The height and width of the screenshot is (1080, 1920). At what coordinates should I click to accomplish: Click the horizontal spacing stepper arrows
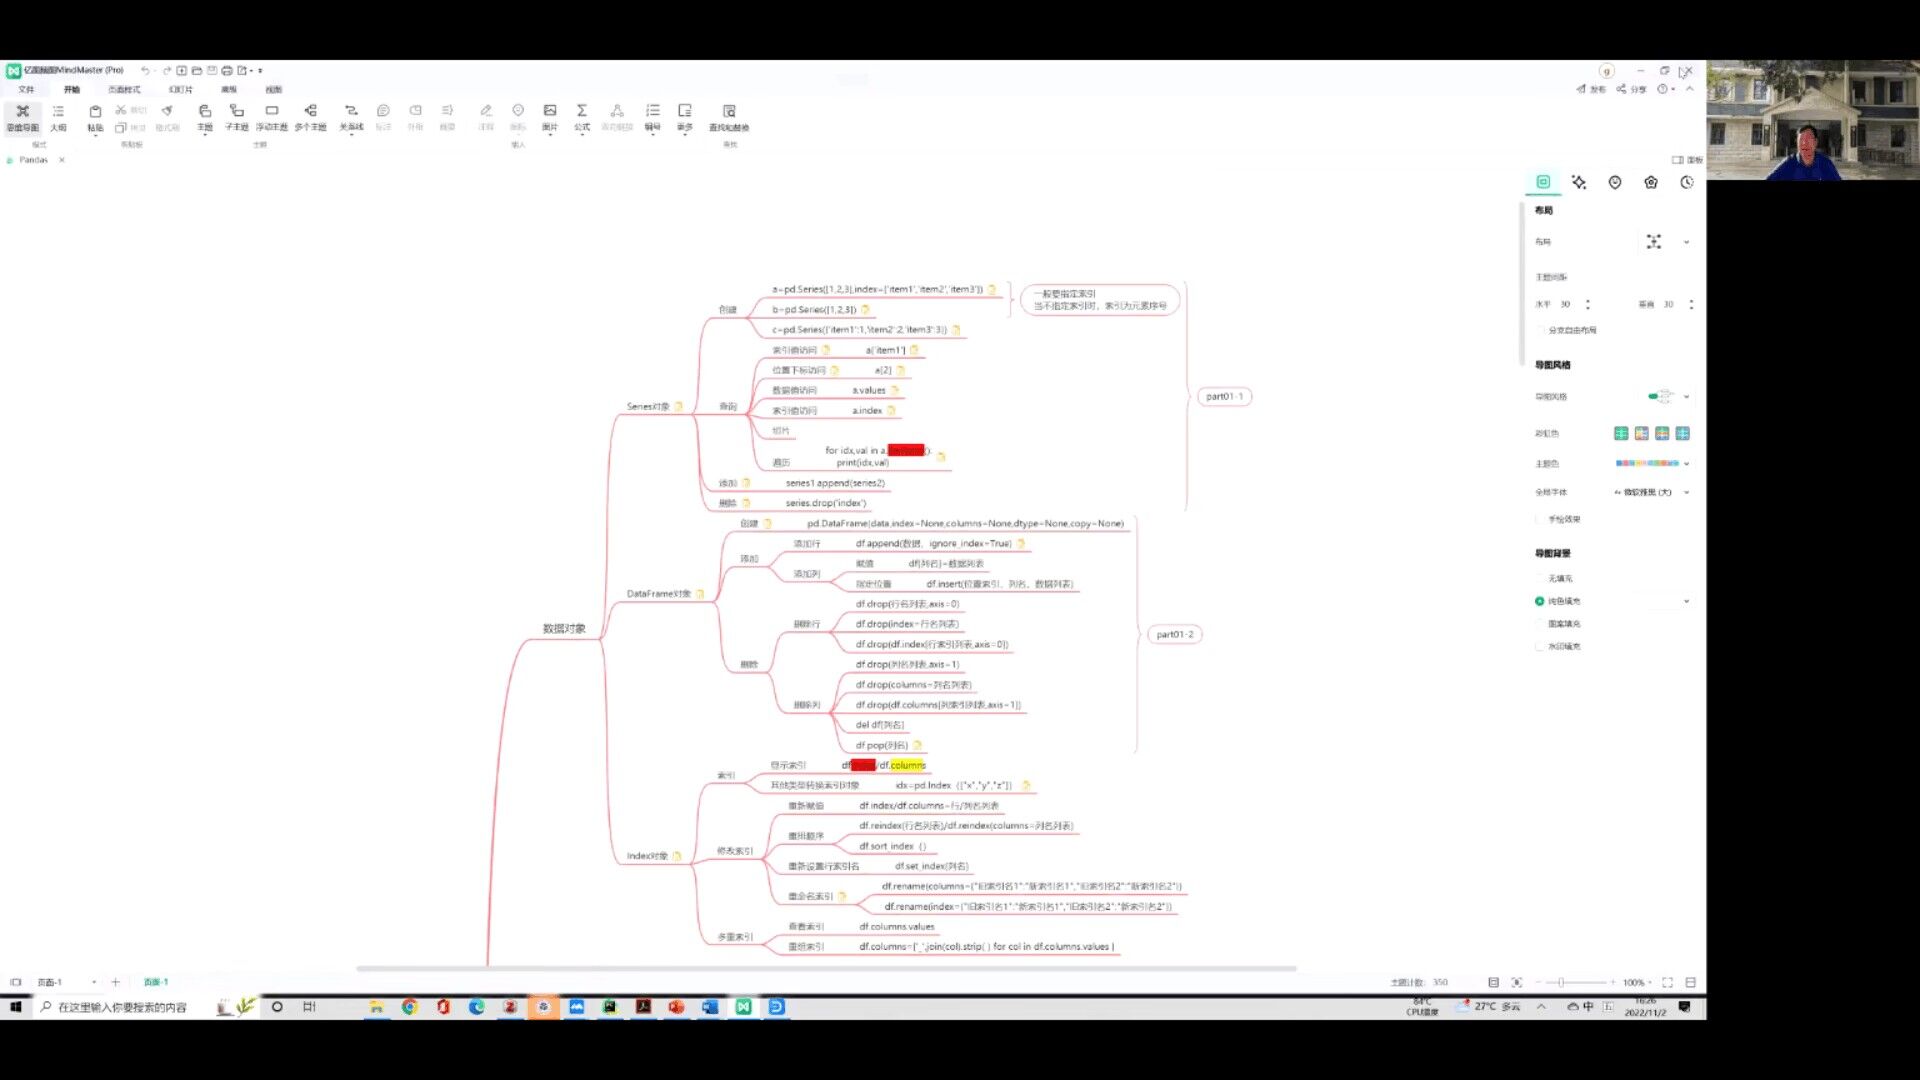(1587, 304)
